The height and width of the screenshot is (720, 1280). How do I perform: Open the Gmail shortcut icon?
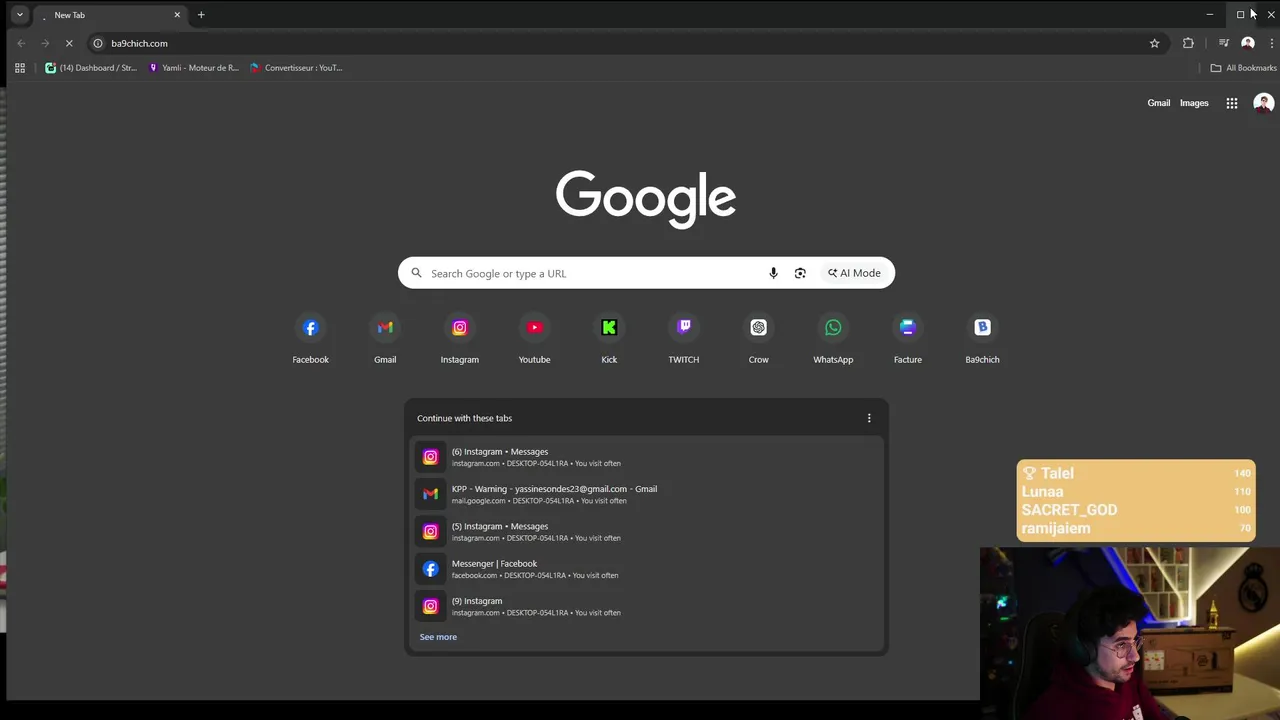point(385,328)
